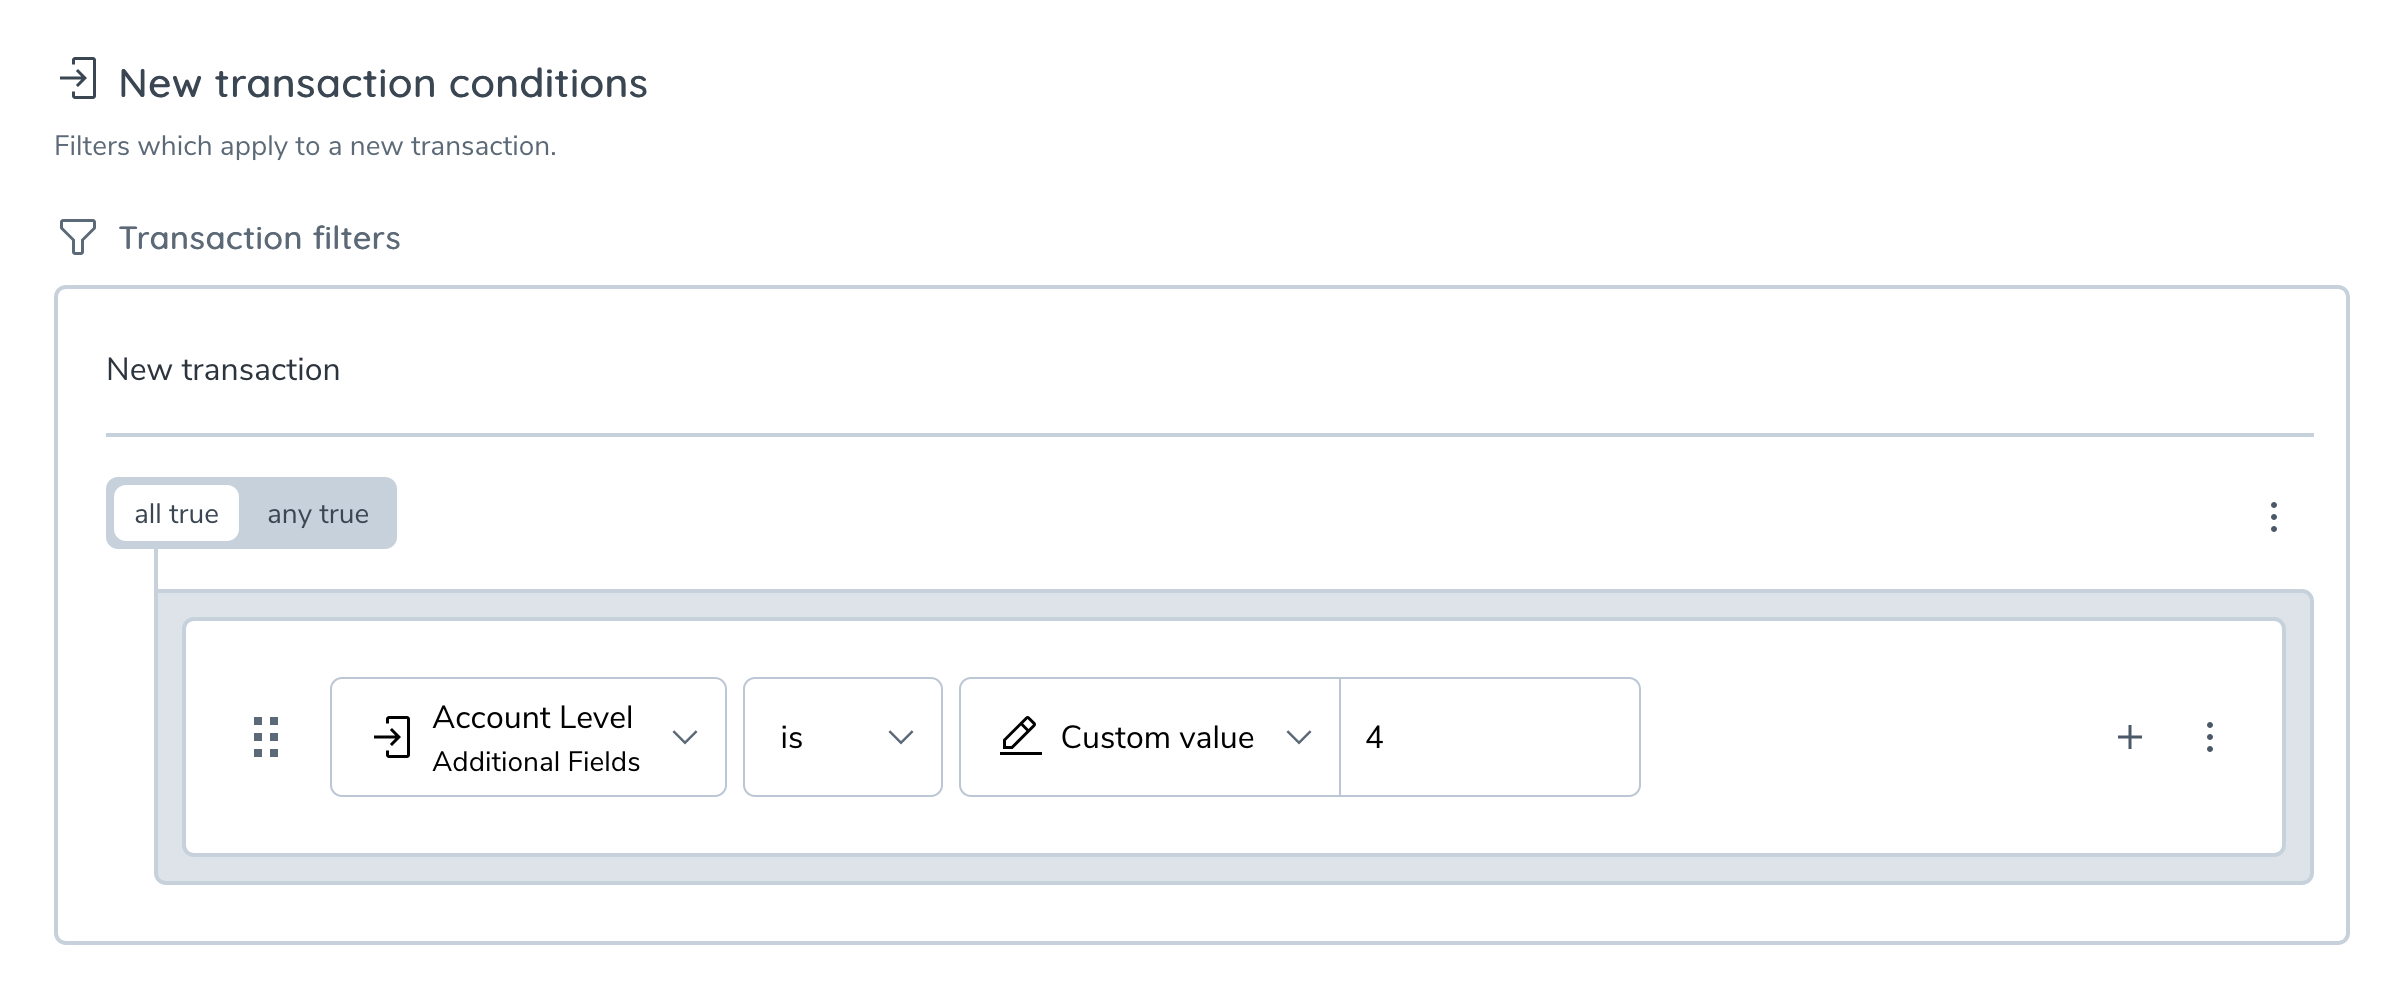
Task: Open the filter group's three-dot options menu
Action: point(2273,517)
